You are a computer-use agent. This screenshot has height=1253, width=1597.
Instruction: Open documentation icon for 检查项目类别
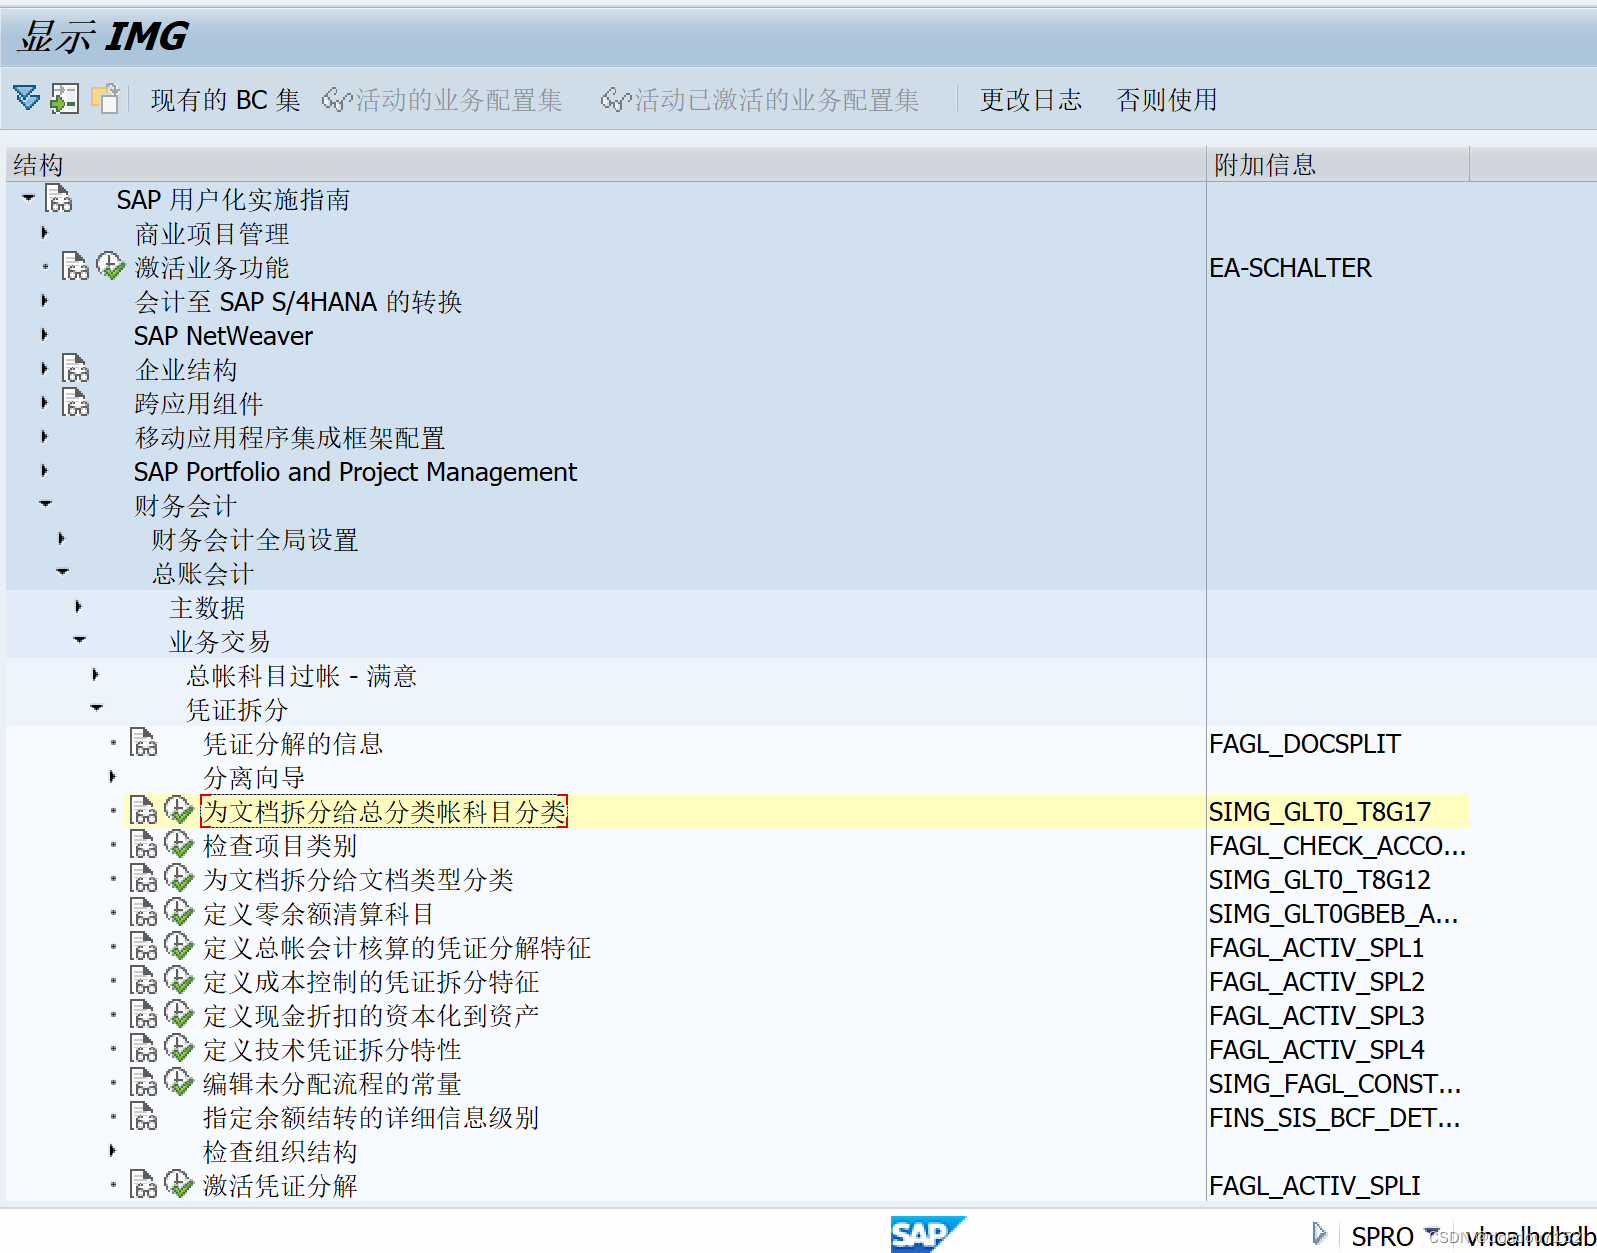(144, 845)
